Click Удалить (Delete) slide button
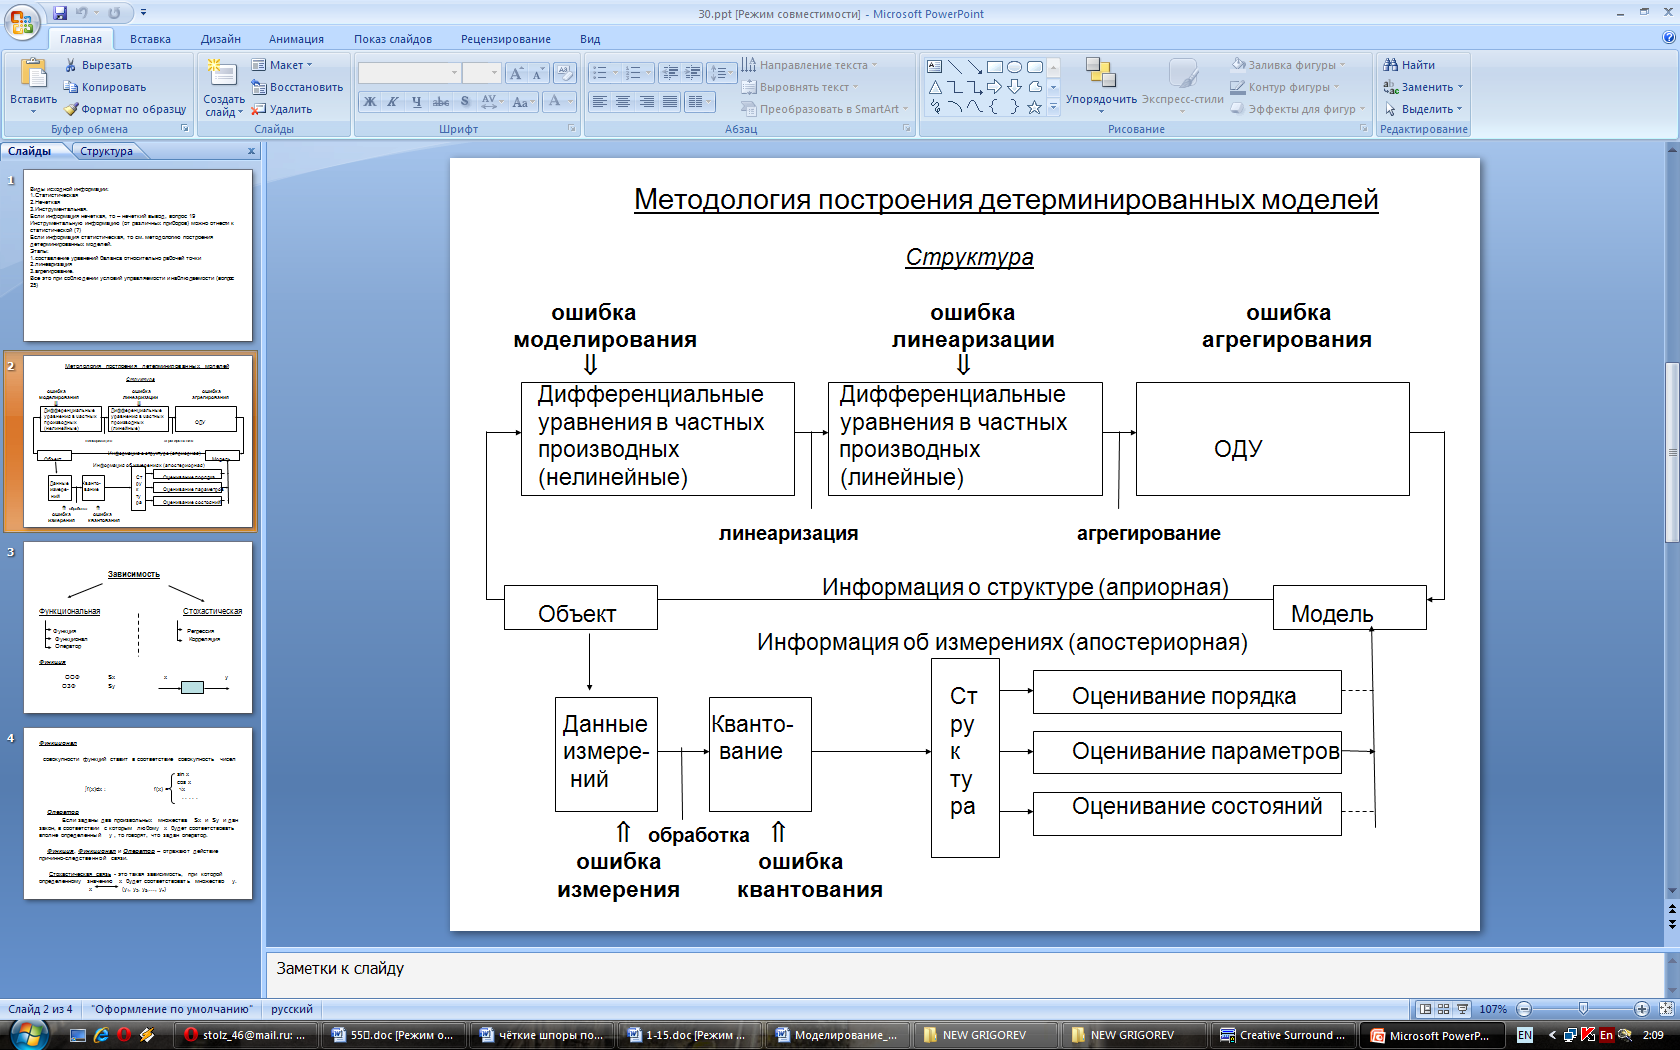 [x=282, y=109]
